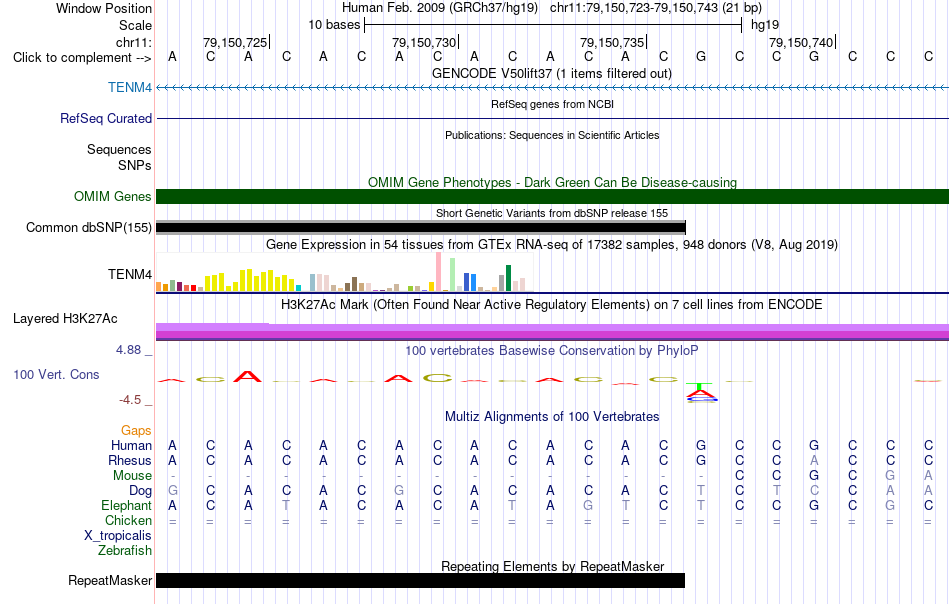Open the RefSeq Curated track label
Image resolution: width=950 pixels, height=604 pixels.
coord(106,118)
